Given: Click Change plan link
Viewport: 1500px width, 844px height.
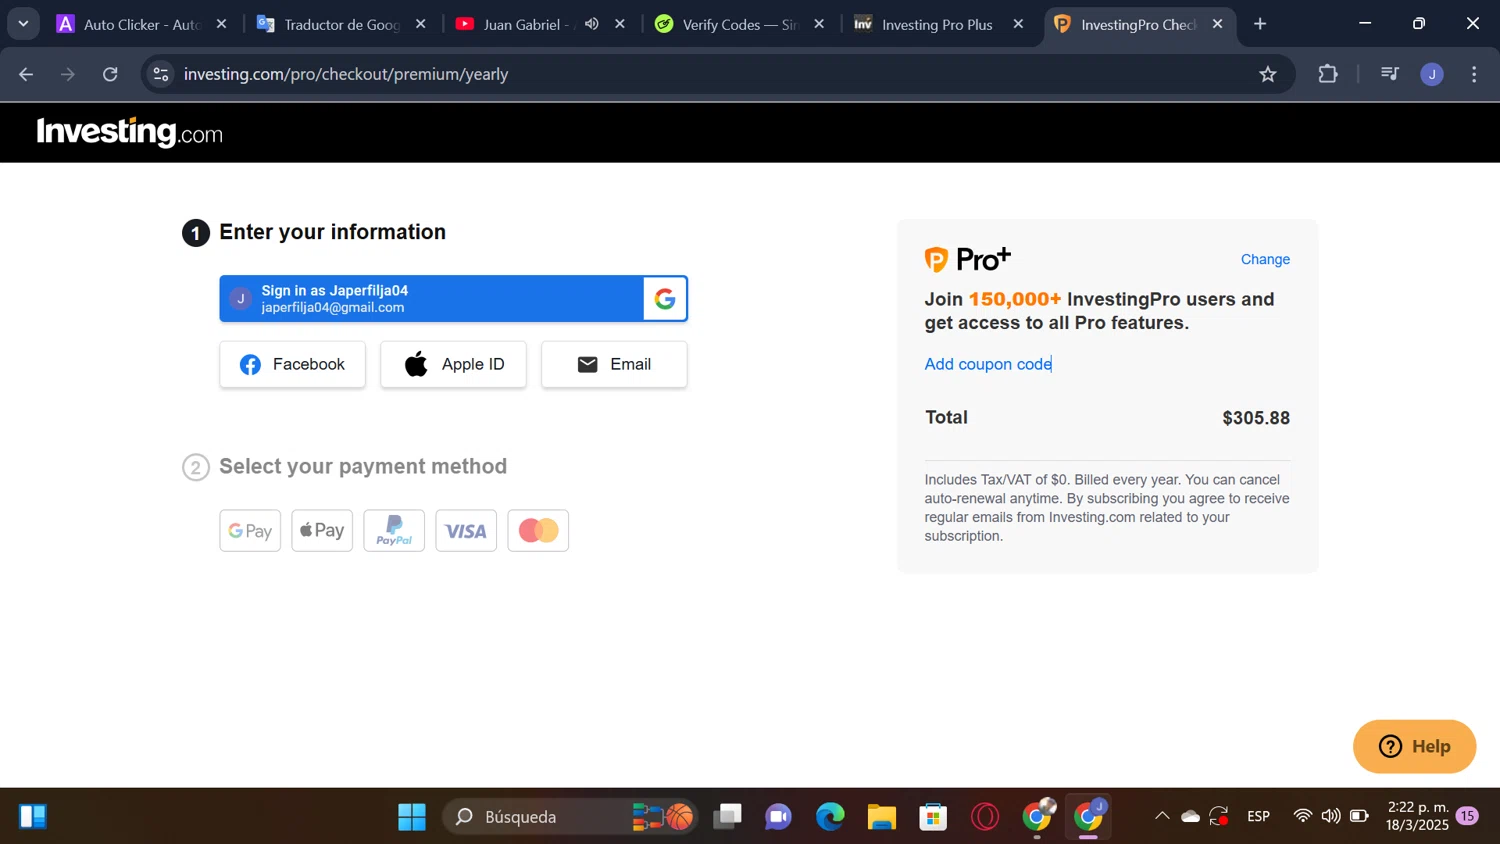Looking at the screenshot, I should 1265,259.
